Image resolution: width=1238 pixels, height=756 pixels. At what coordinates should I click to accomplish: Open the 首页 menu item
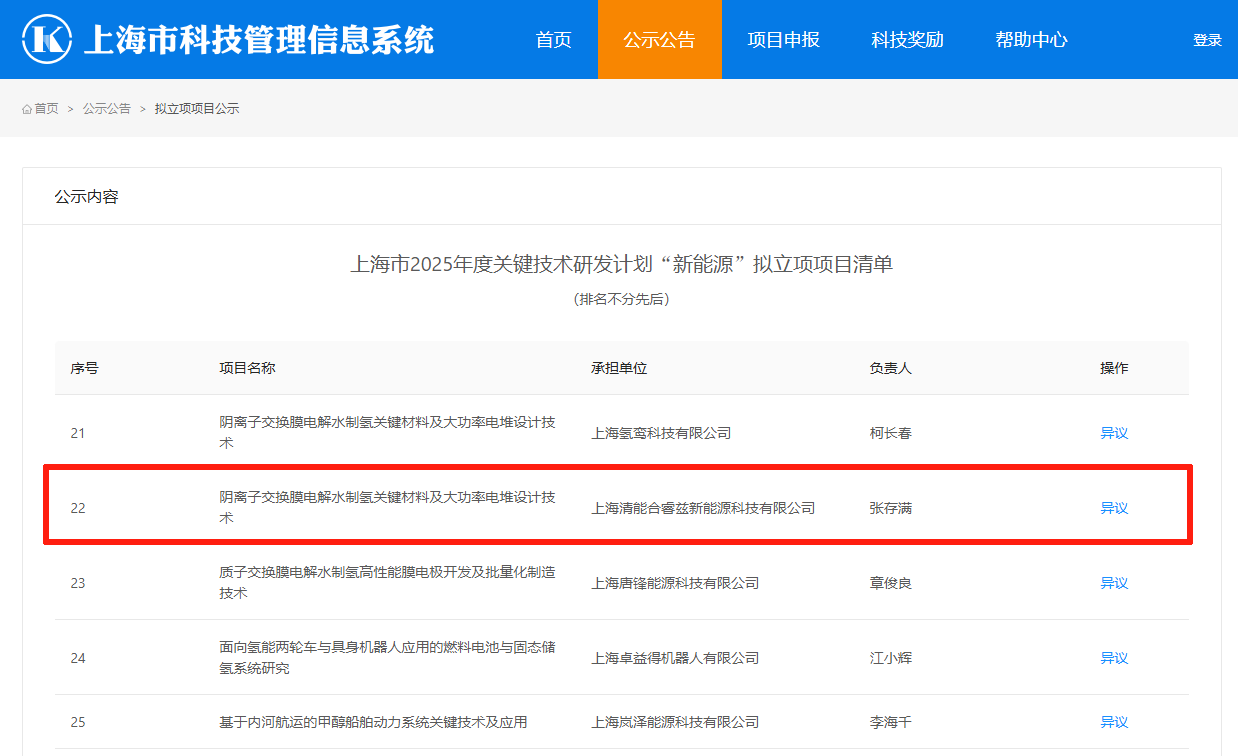click(553, 40)
